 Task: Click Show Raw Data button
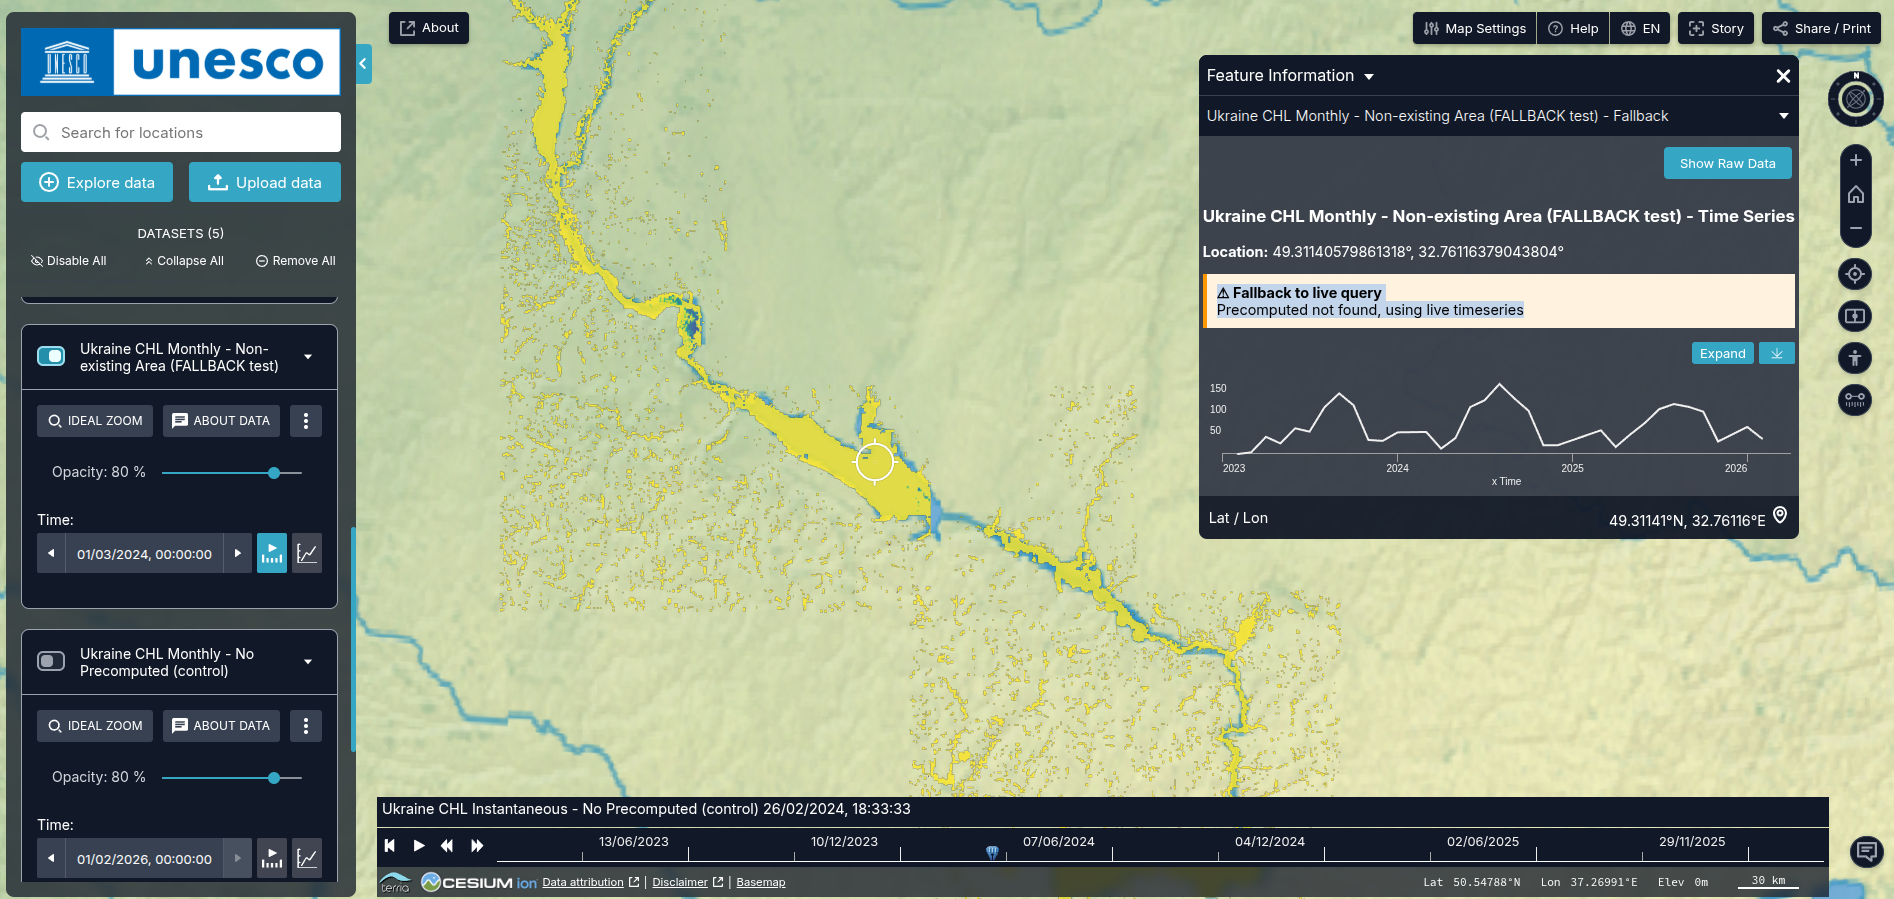pos(1727,163)
